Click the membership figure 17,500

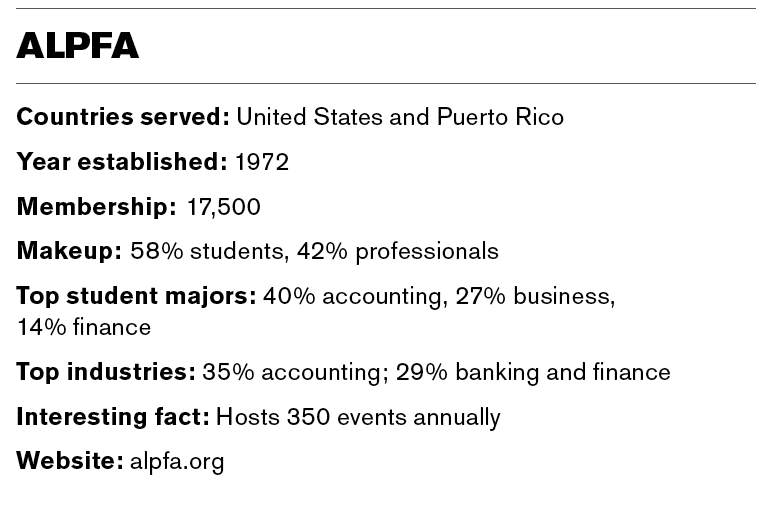pyautogui.click(x=224, y=207)
